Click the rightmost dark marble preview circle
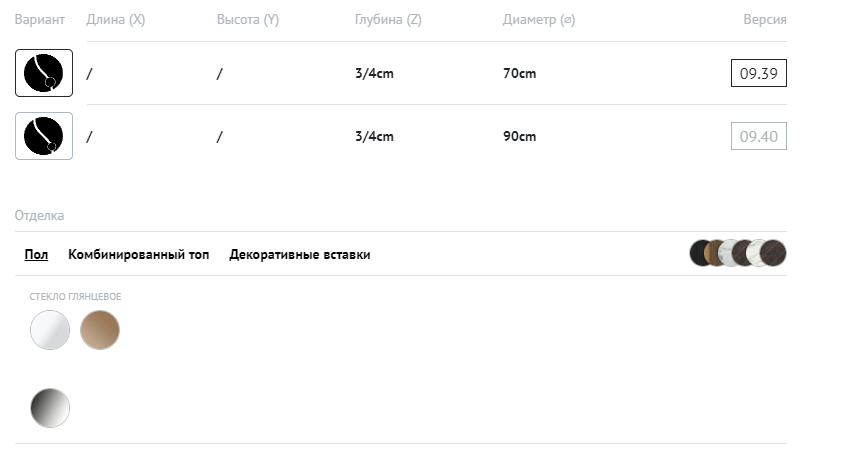The width and height of the screenshot is (845, 451). coord(774,253)
